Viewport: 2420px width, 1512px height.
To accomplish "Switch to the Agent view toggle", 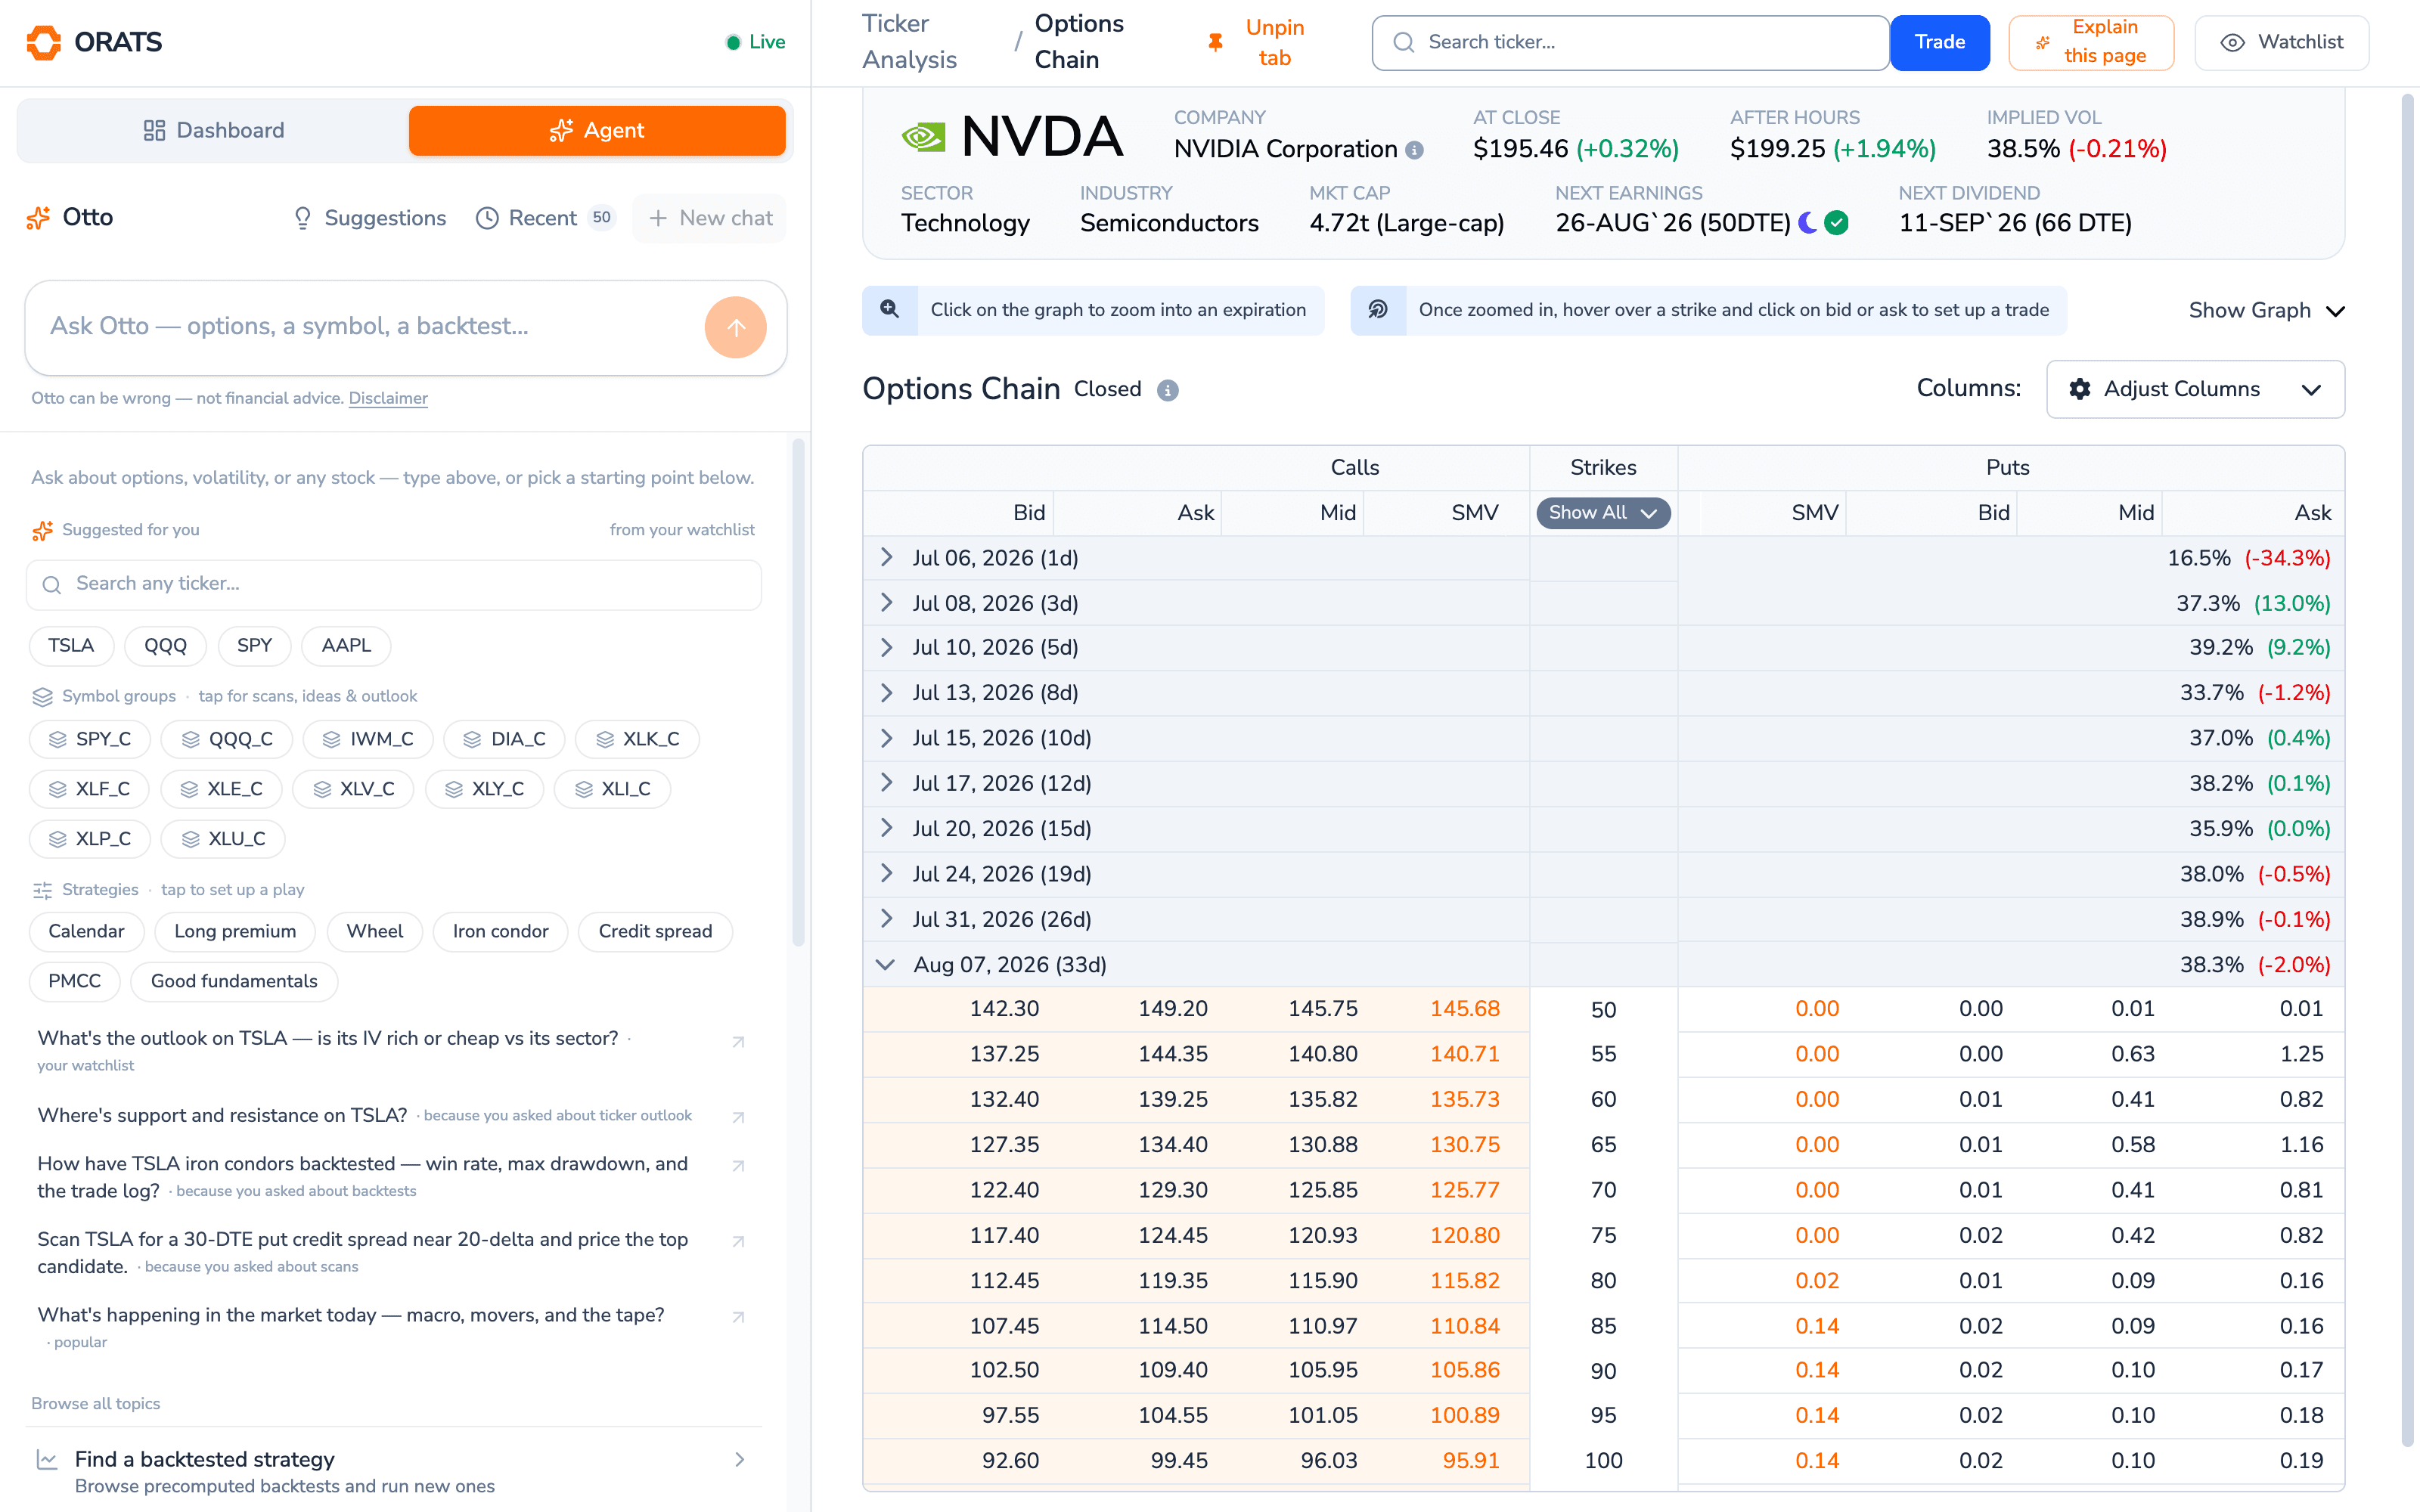I will tap(597, 131).
